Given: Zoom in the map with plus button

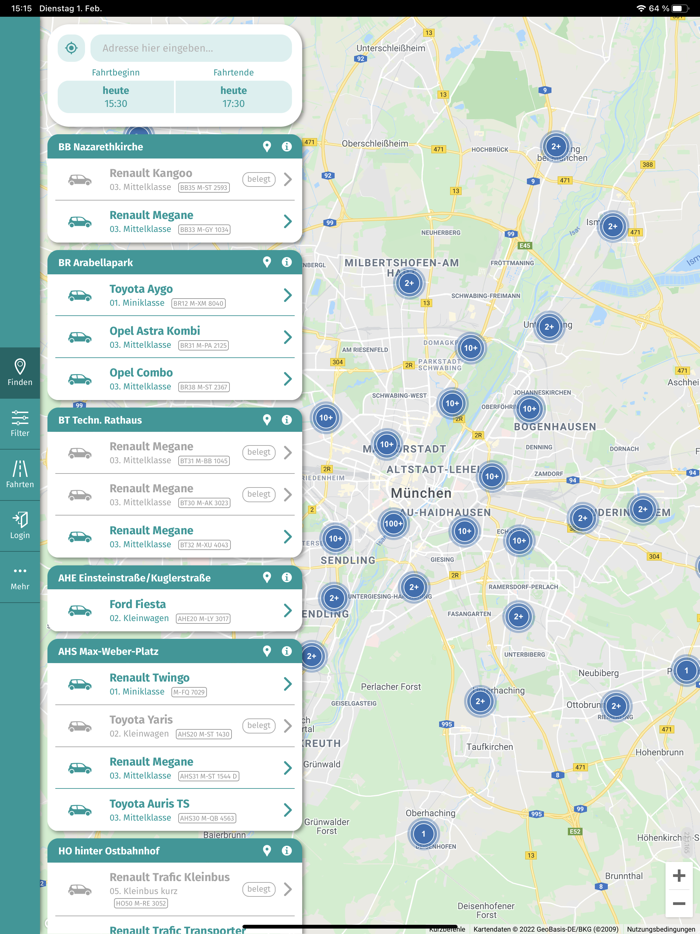Looking at the screenshot, I should 679,876.
